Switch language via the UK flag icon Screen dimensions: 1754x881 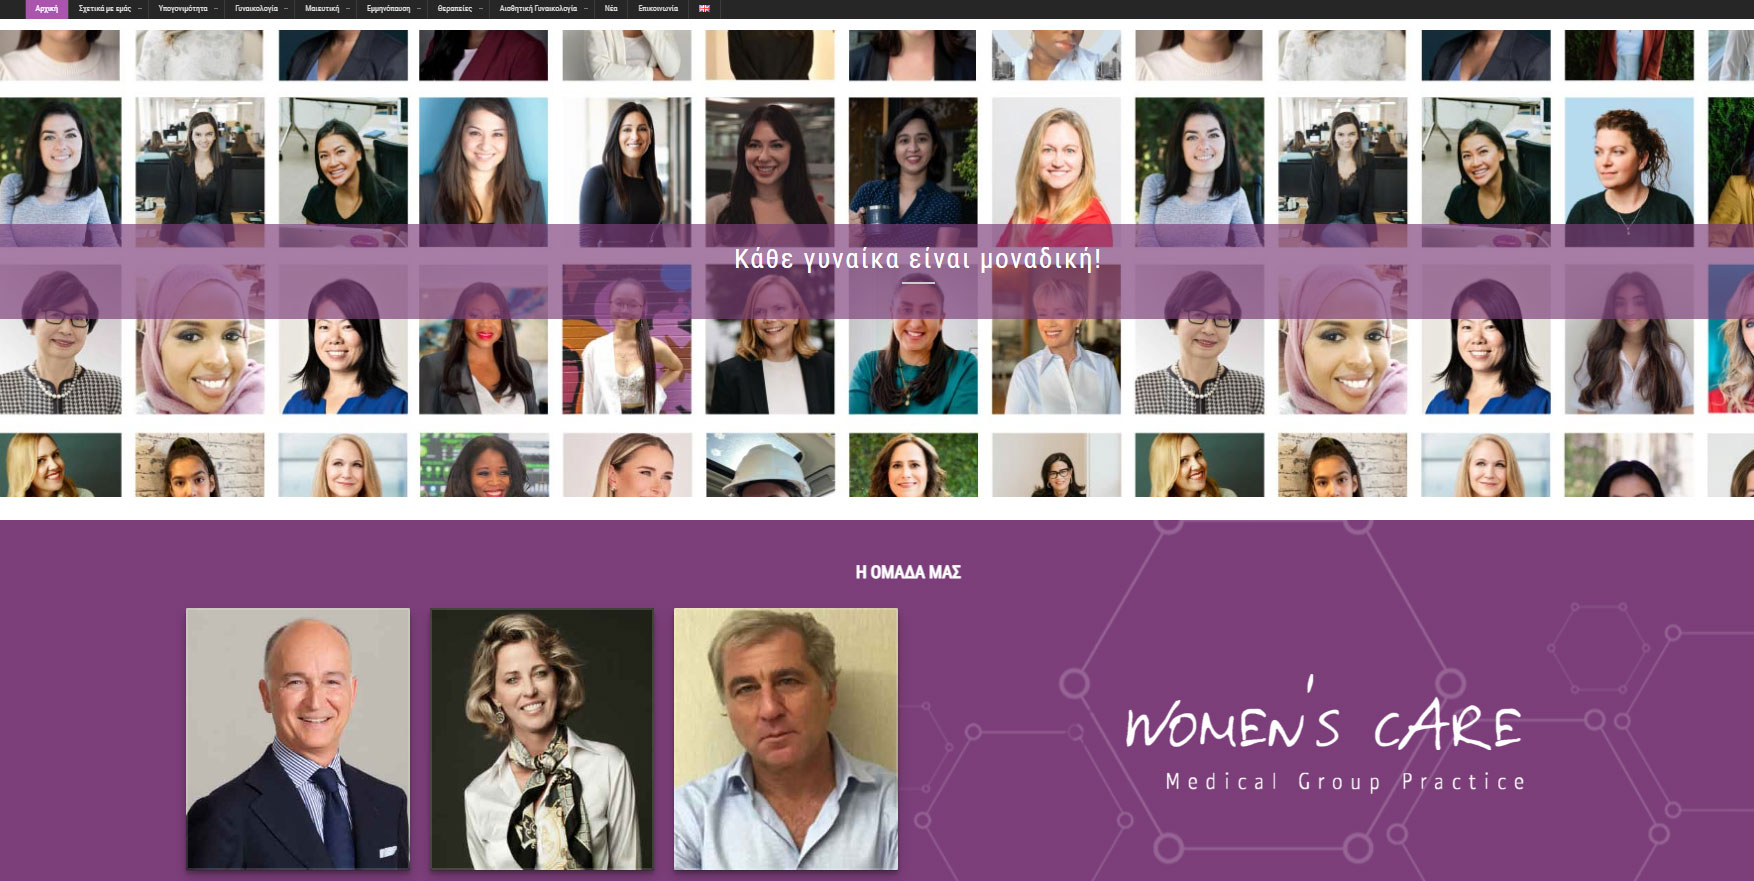(704, 8)
